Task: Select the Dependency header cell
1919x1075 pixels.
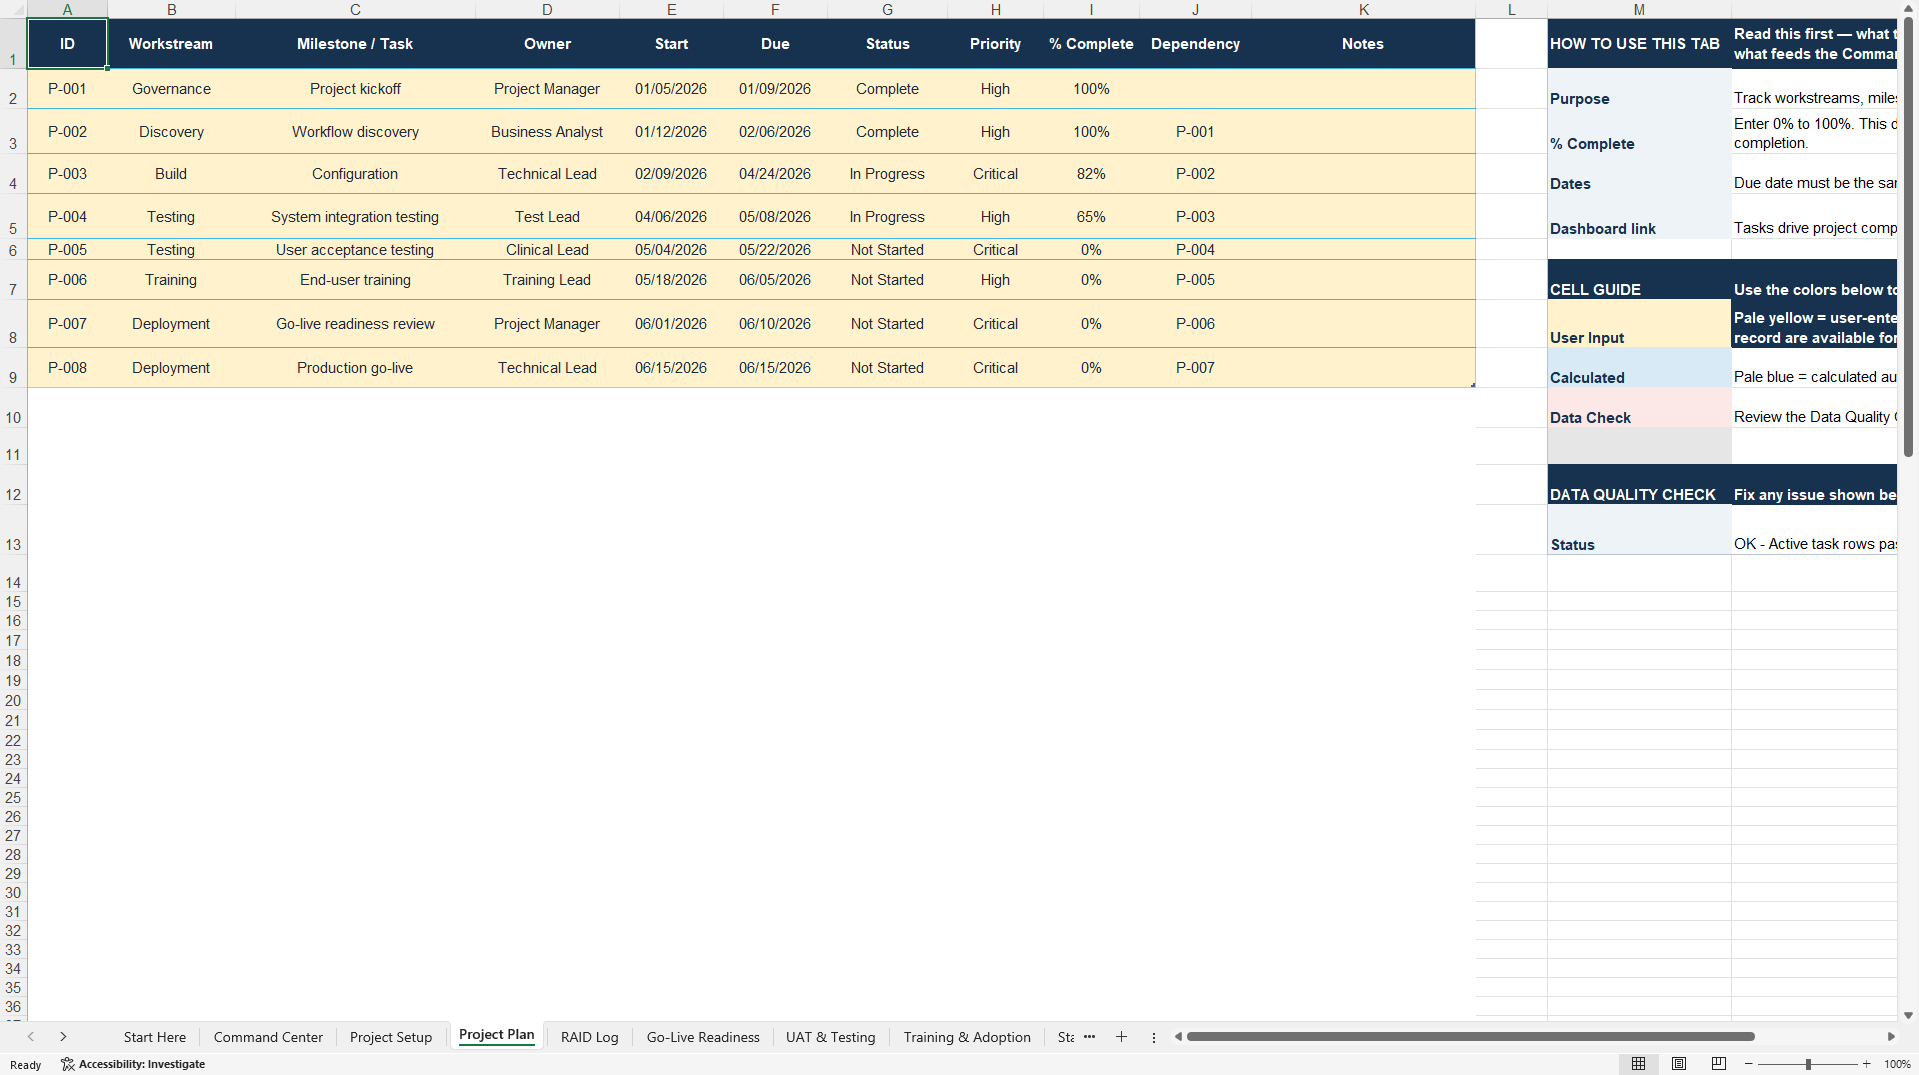Action: (1195, 44)
